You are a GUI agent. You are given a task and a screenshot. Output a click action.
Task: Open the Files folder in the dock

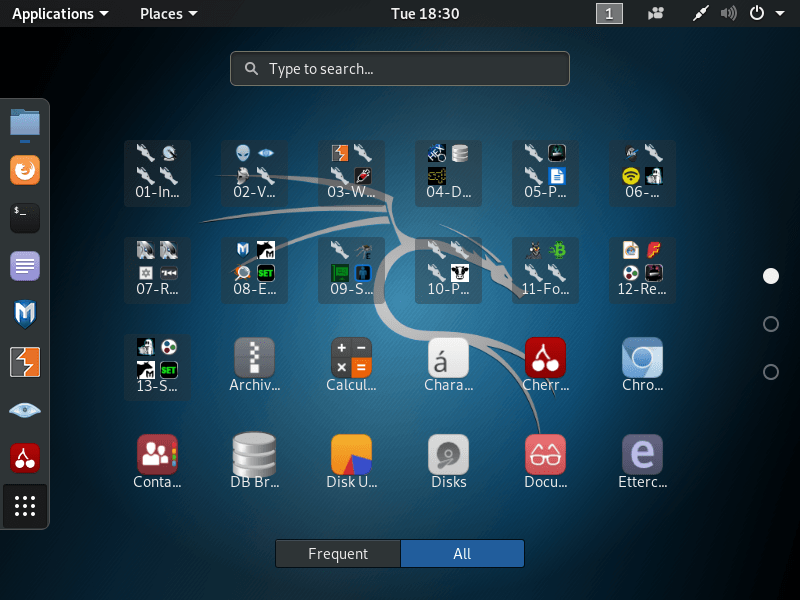coord(24,122)
